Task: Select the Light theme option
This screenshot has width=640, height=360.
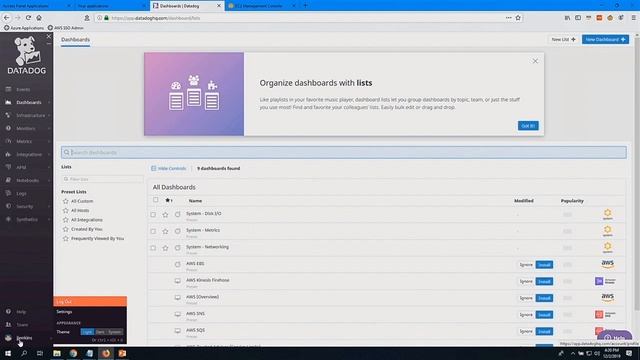Action: (x=87, y=332)
